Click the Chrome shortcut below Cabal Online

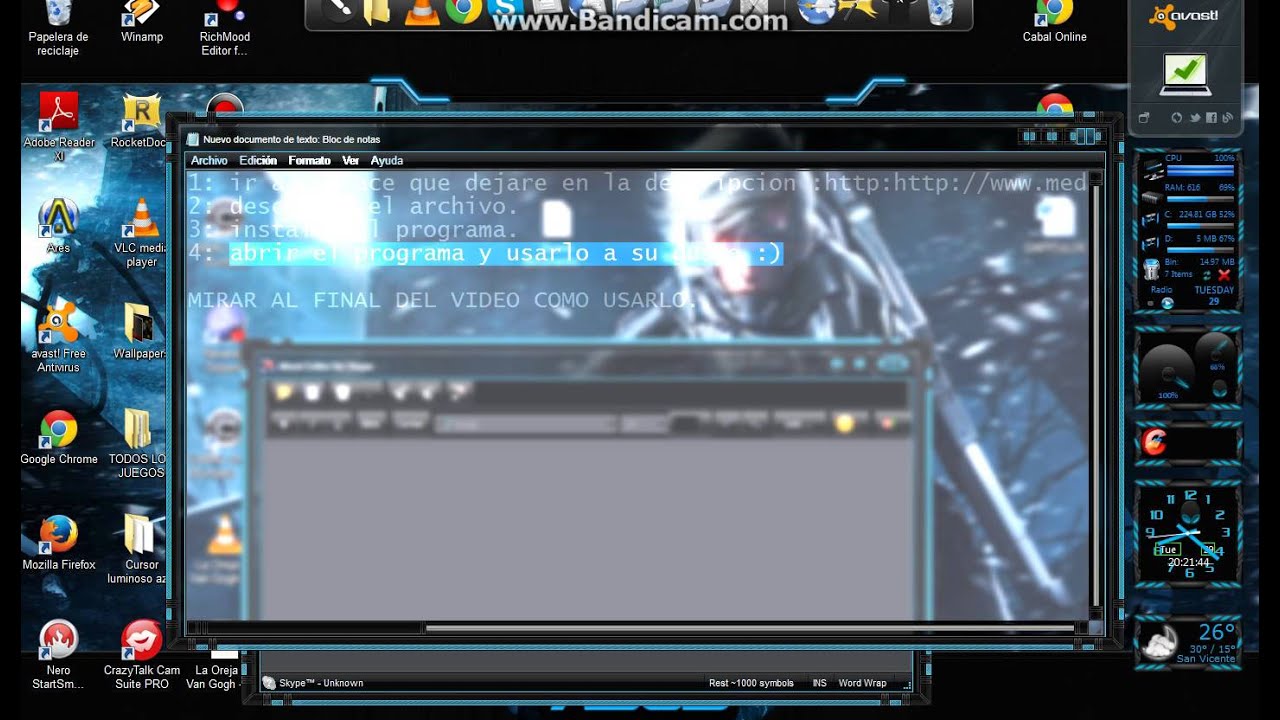click(x=1054, y=106)
